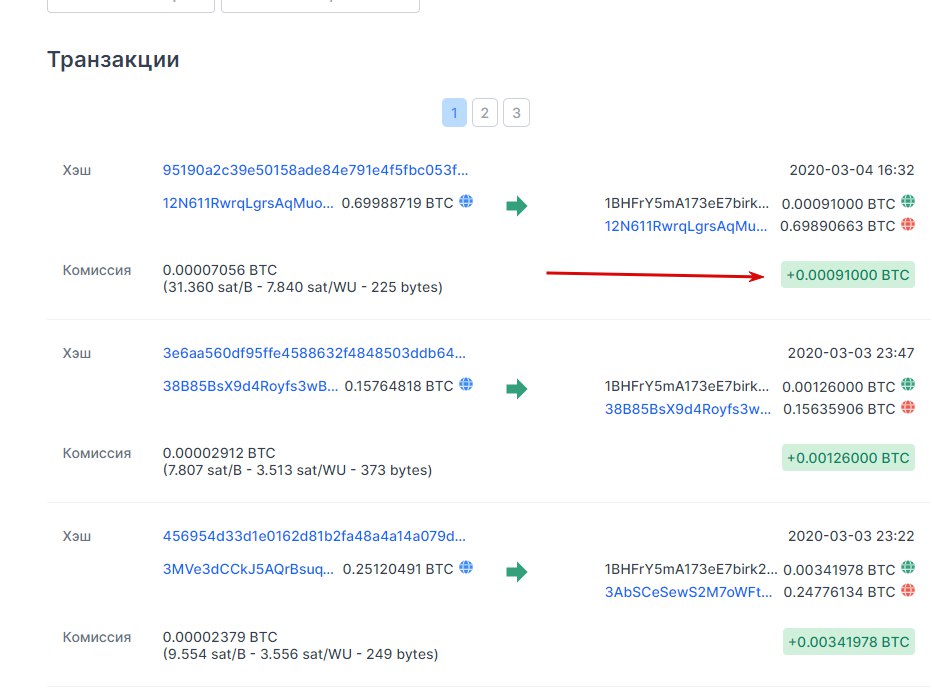Click green globe icon next to 0.00126000 BTC output
Screen dimensions: 932x689
[x=908, y=385]
